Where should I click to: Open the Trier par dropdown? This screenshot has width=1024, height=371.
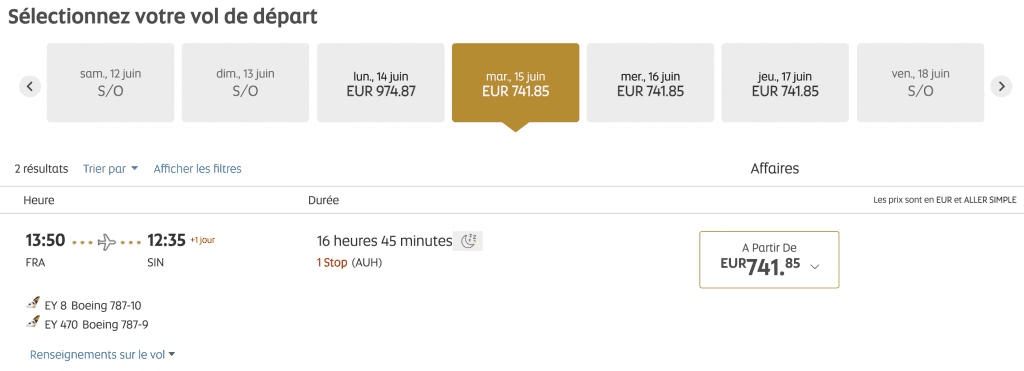[x=110, y=169]
